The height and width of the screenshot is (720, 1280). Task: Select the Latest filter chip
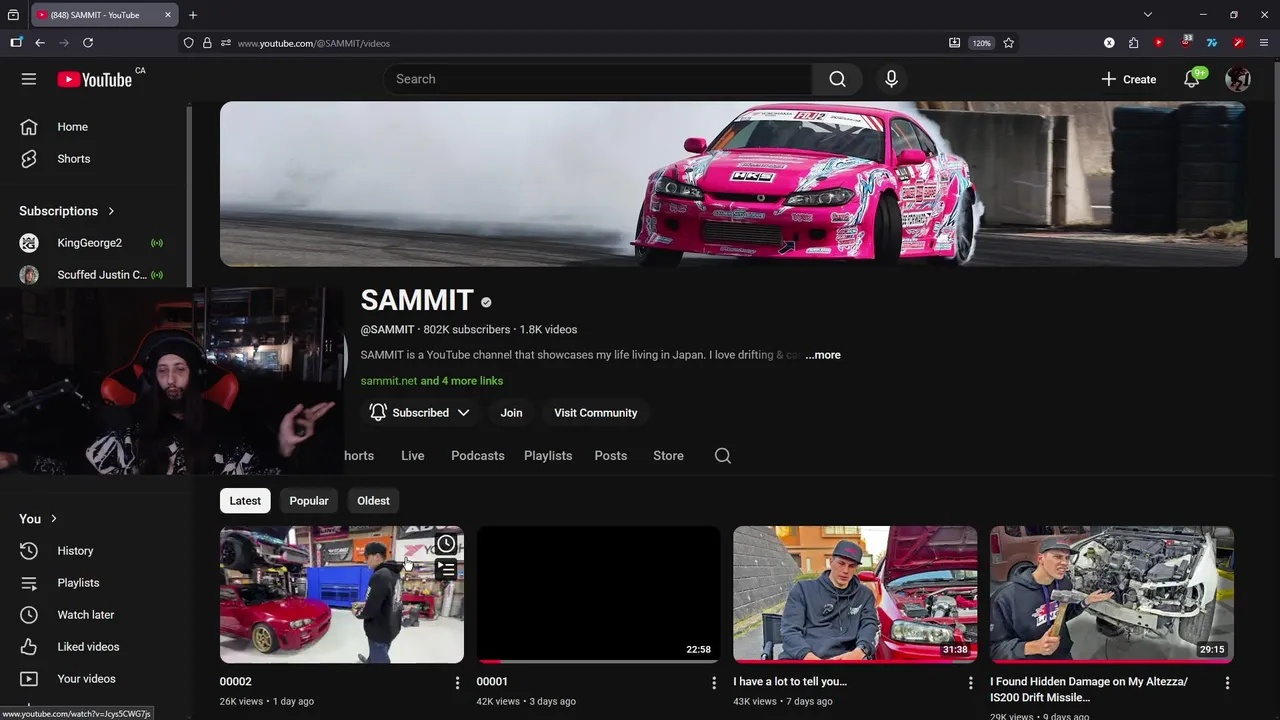tap(245, 501)
